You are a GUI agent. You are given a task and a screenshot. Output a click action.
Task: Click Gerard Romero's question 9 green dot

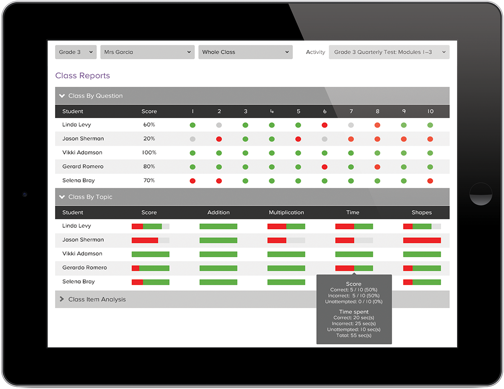404,167
